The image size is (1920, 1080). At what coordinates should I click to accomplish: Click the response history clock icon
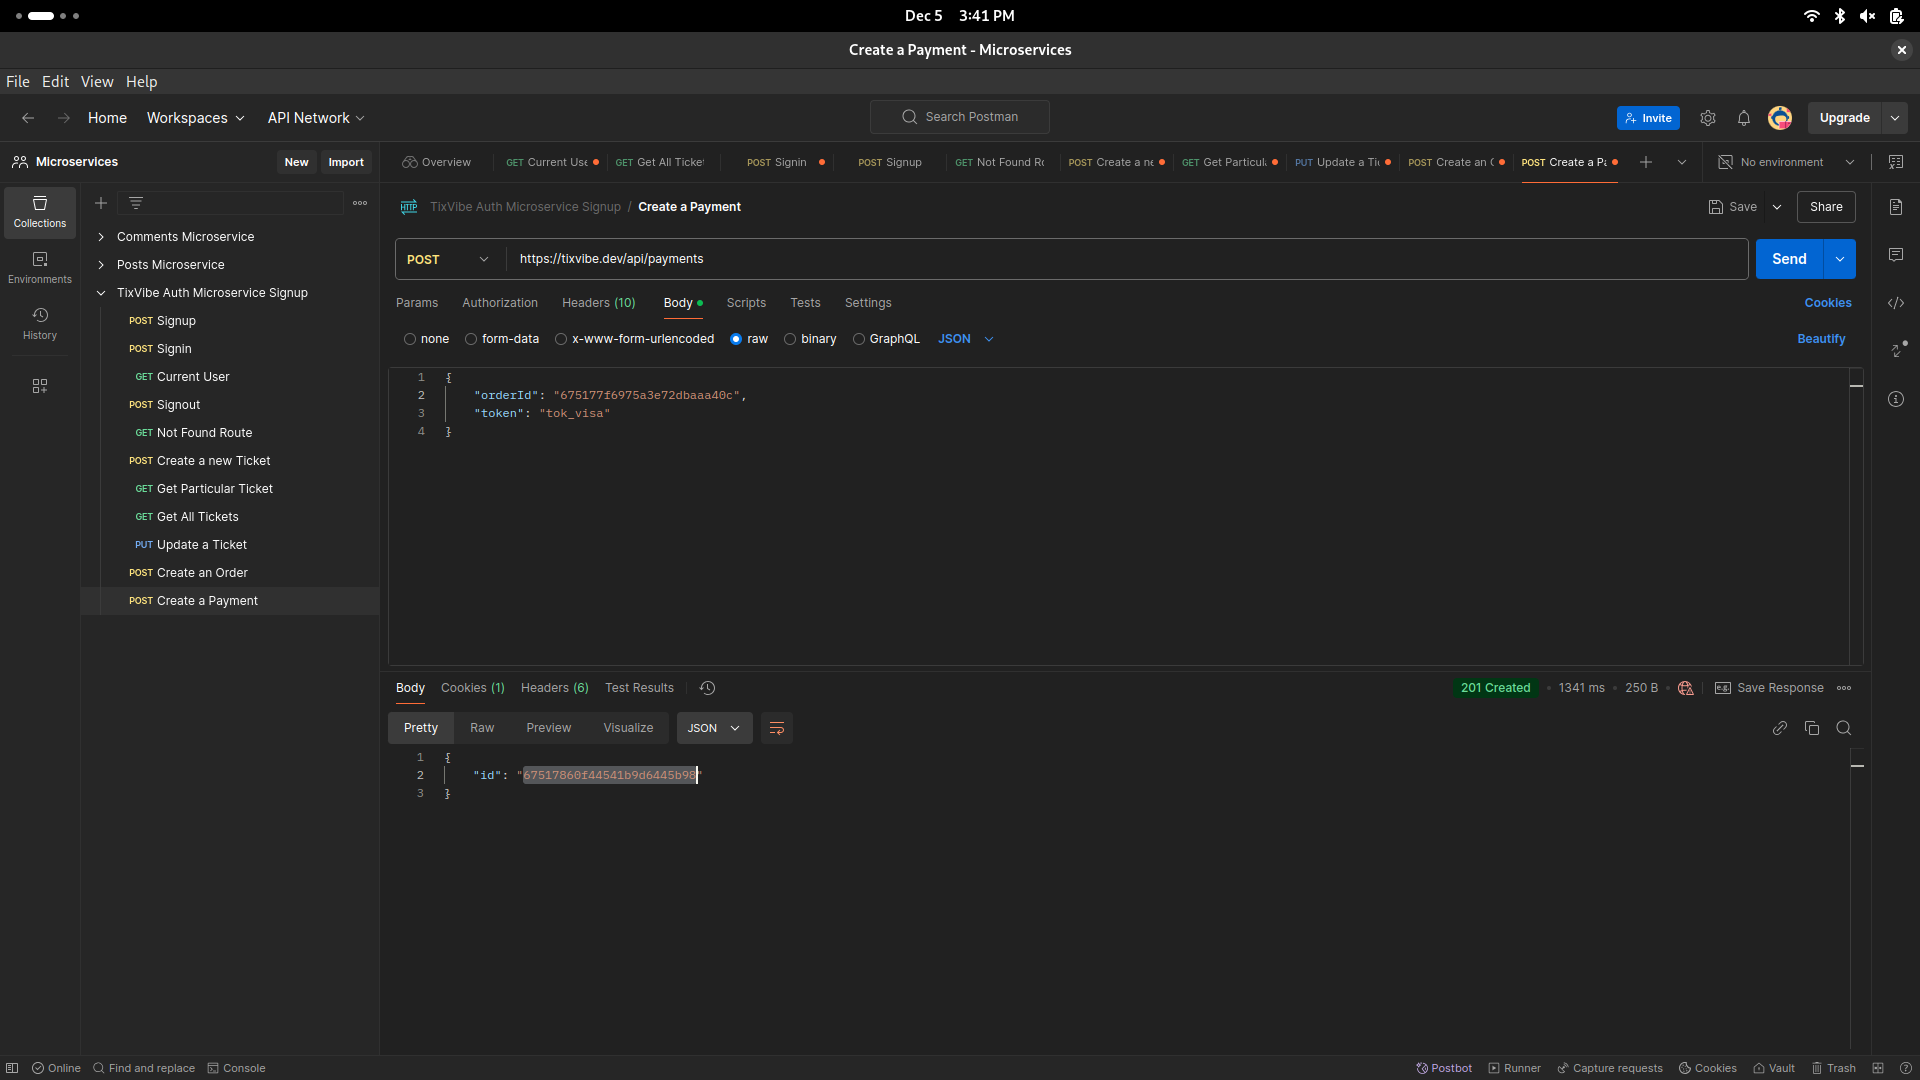click(x=707, y=688)
